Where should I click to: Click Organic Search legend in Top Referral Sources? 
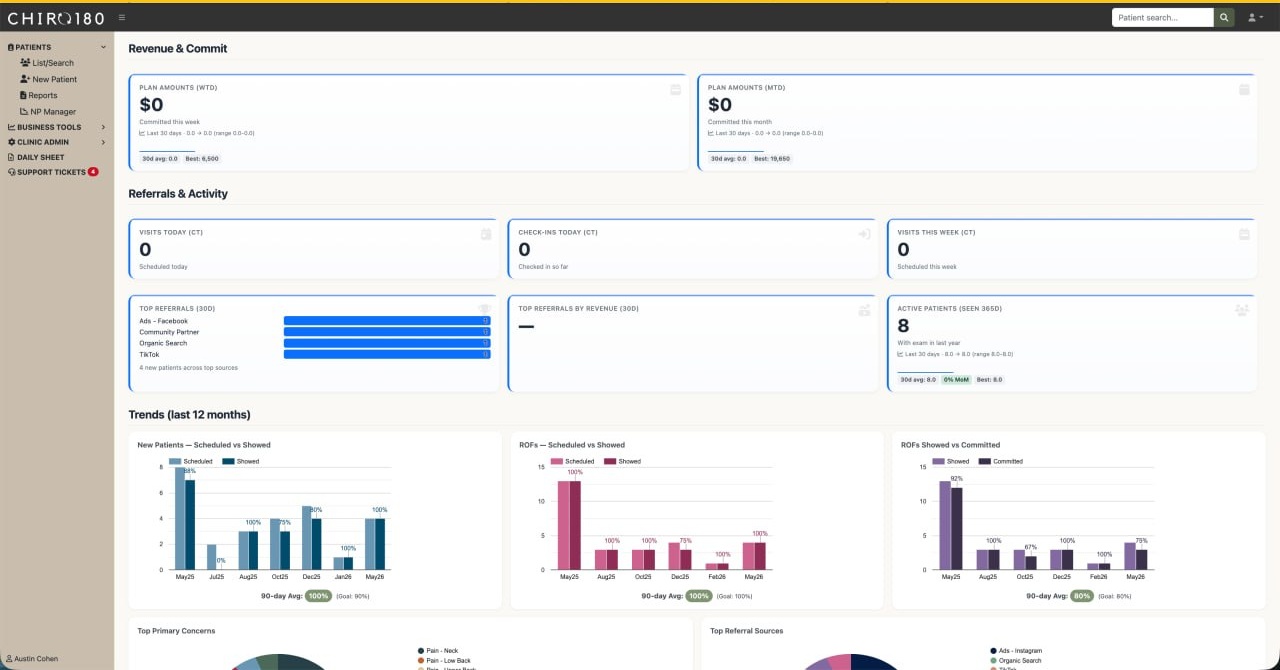(1015, 660)
